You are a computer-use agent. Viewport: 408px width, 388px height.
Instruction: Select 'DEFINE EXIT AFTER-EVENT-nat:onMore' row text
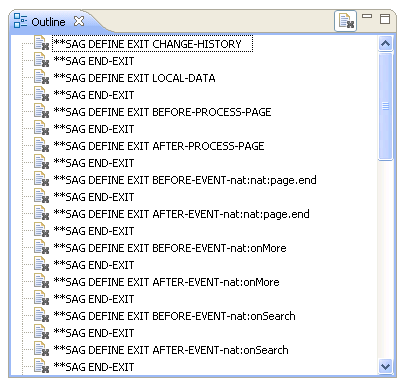coord(166,282)
